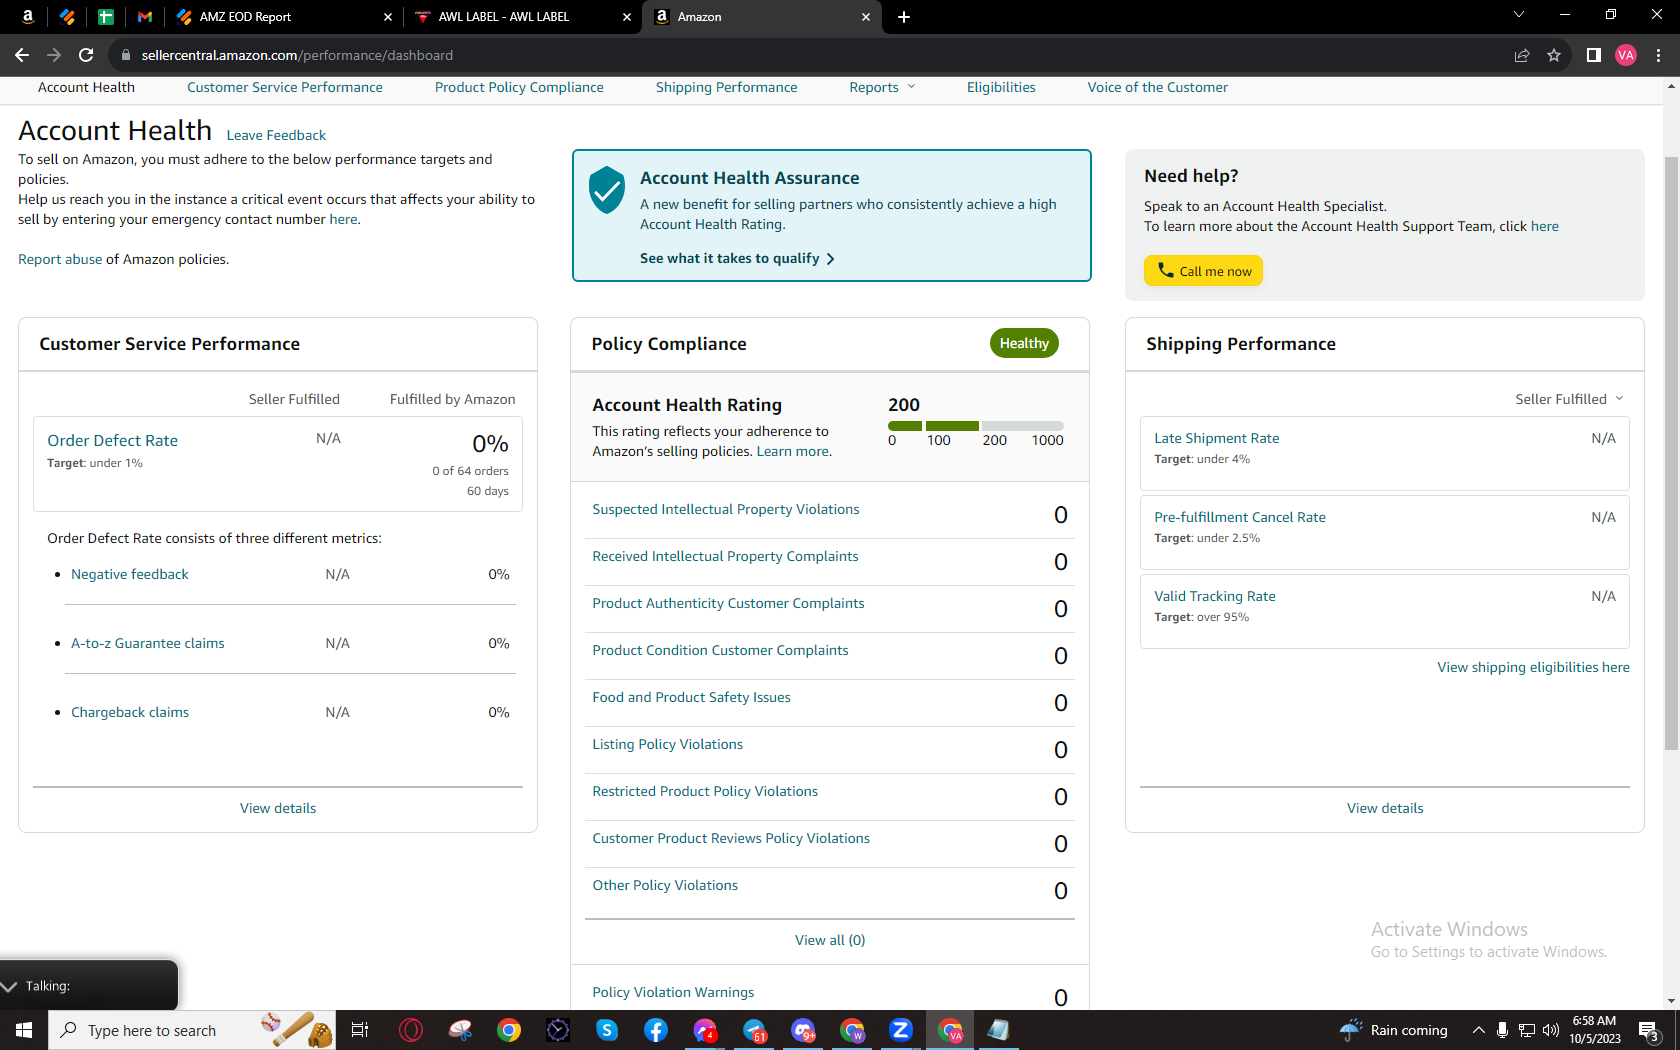Switch to the pinned green spreadsheet tab
The width and height of the screenshot is (1680, 1050).
(106, 17)
